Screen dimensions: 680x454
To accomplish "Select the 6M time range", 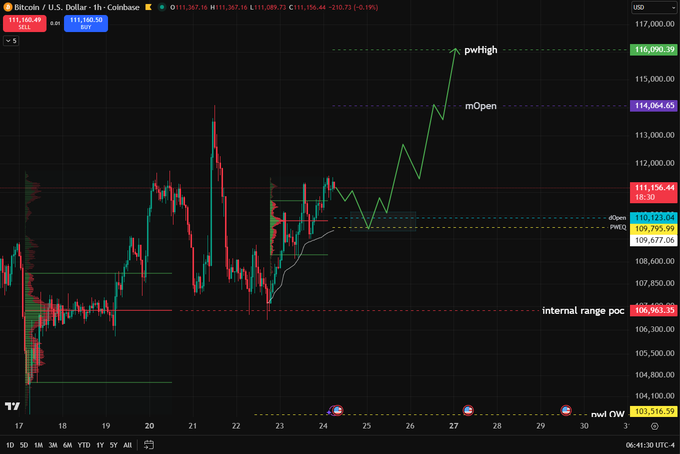I will [67, 445].
